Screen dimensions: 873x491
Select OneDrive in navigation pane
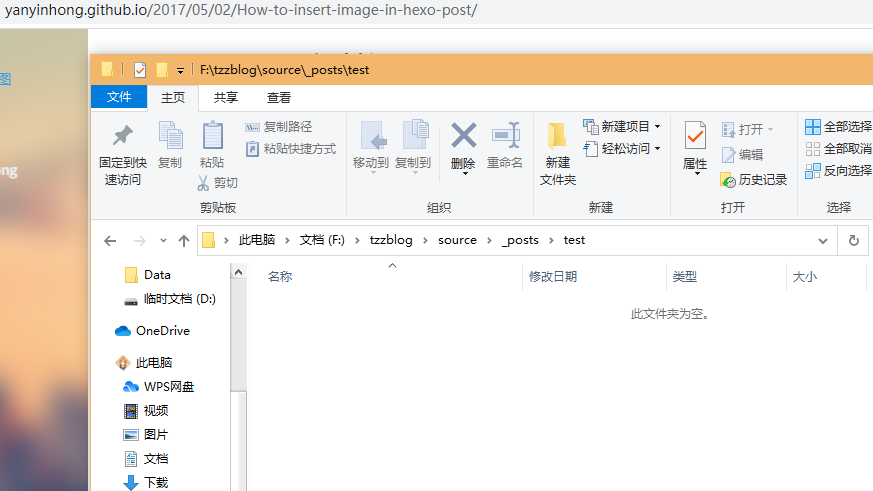[162, 331]
